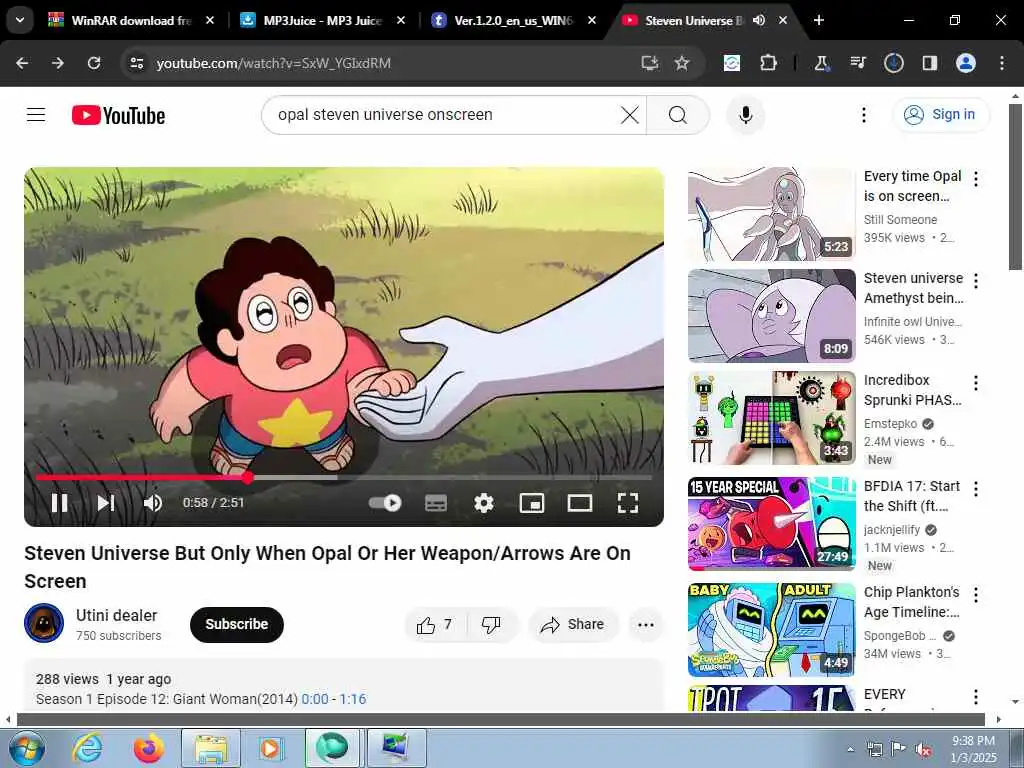Click the youtube.com address bar URL
1024x768 pixels.
coord(274,63)
